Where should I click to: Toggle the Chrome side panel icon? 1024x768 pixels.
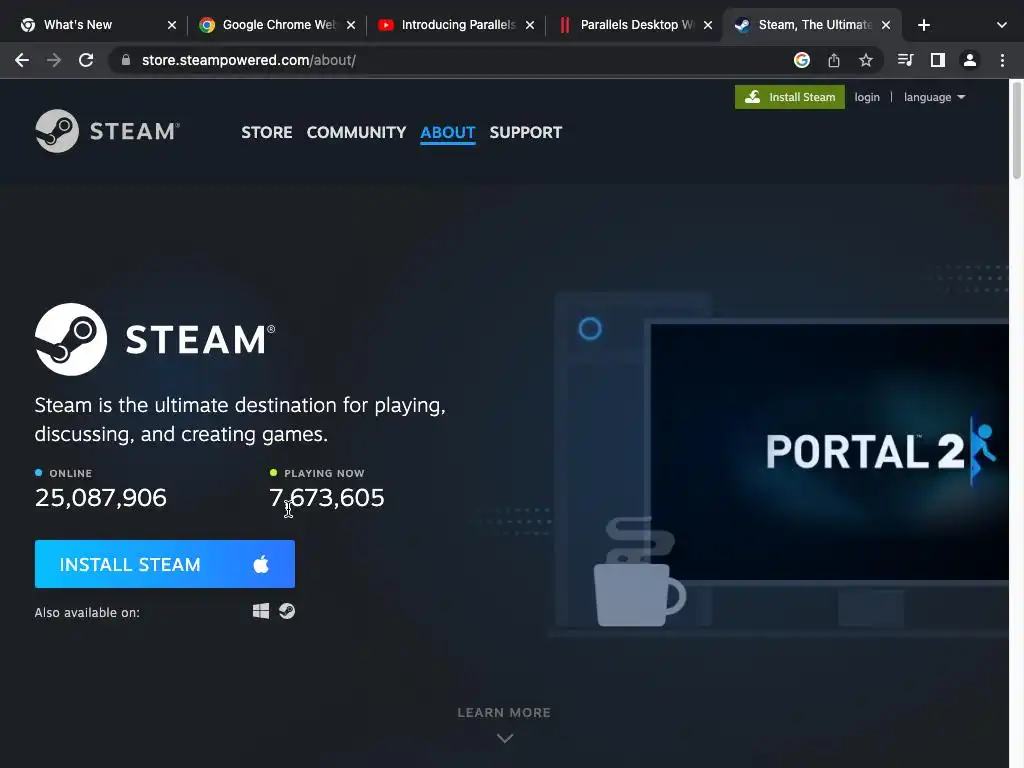[937, 60]
